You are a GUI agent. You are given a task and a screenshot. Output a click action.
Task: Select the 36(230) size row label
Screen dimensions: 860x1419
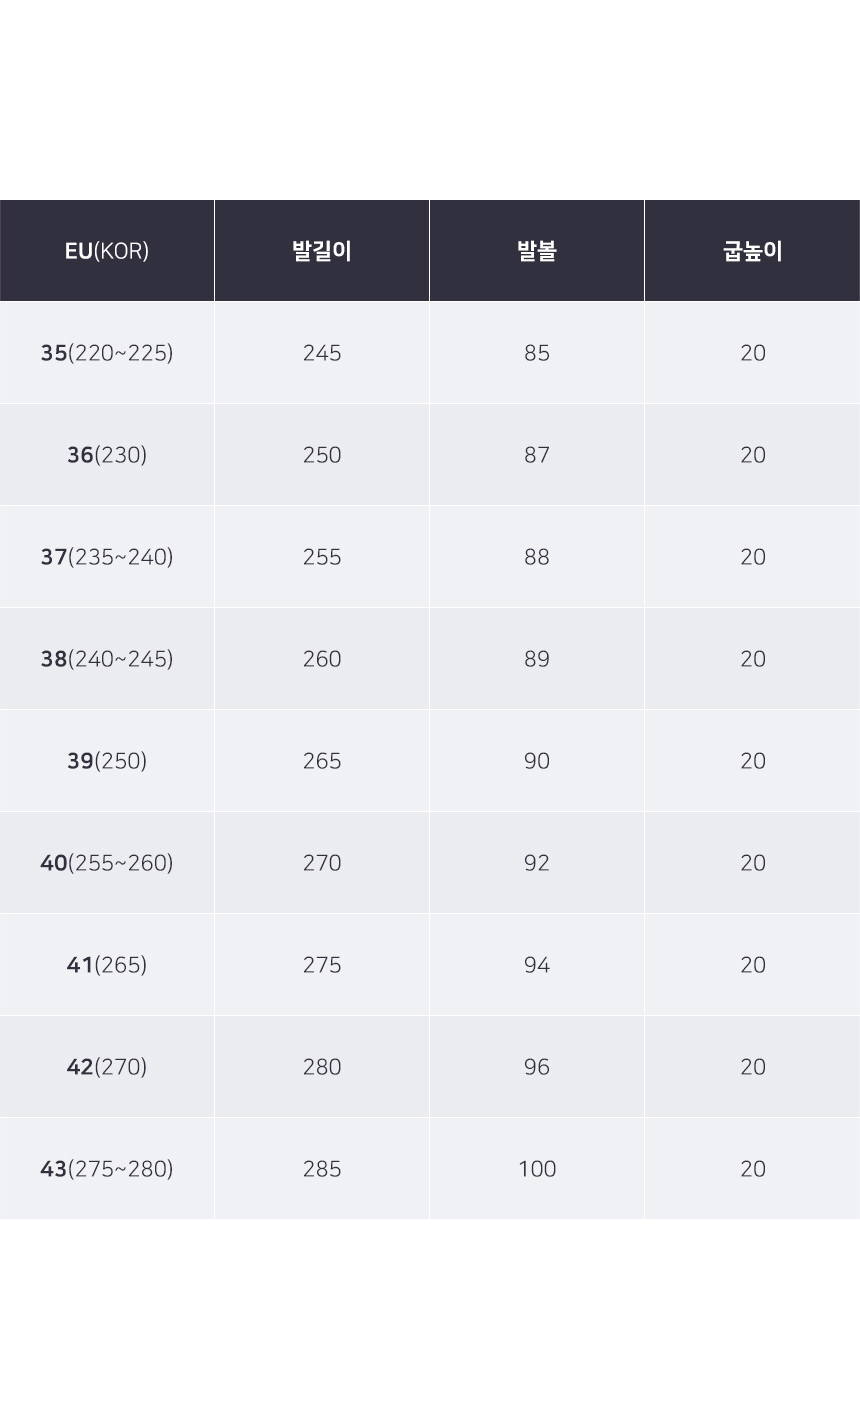(107, 455)
